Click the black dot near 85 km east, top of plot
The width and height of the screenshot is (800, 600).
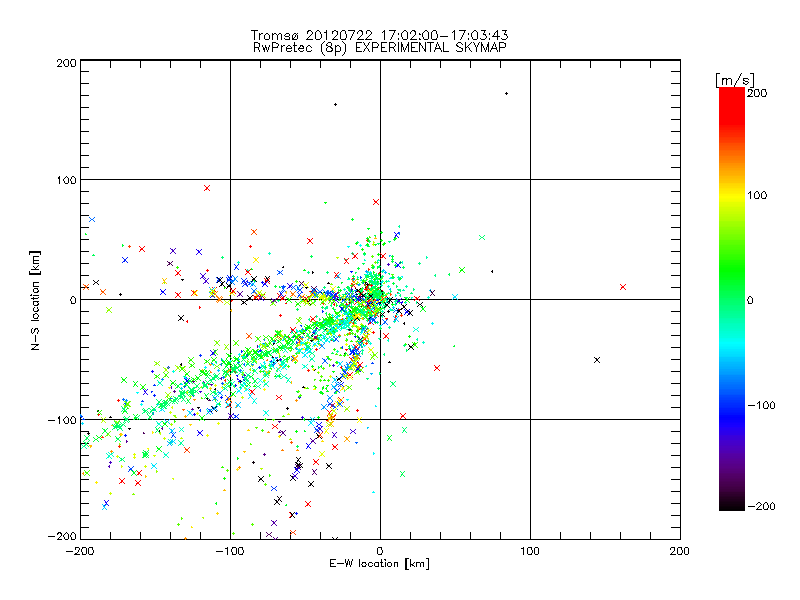tap(506, 93)
